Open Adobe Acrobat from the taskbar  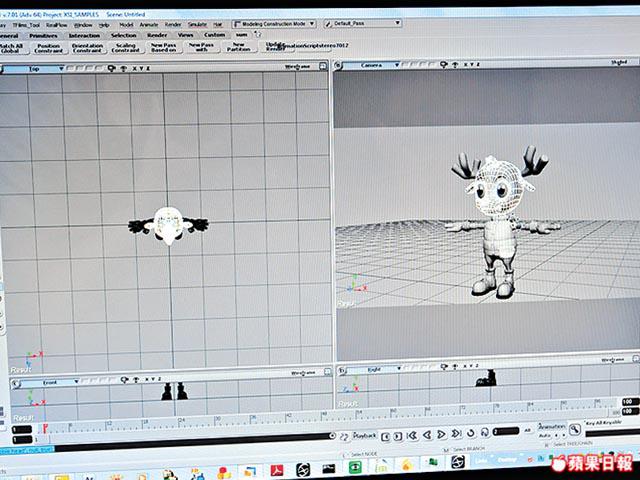point(276,471)
